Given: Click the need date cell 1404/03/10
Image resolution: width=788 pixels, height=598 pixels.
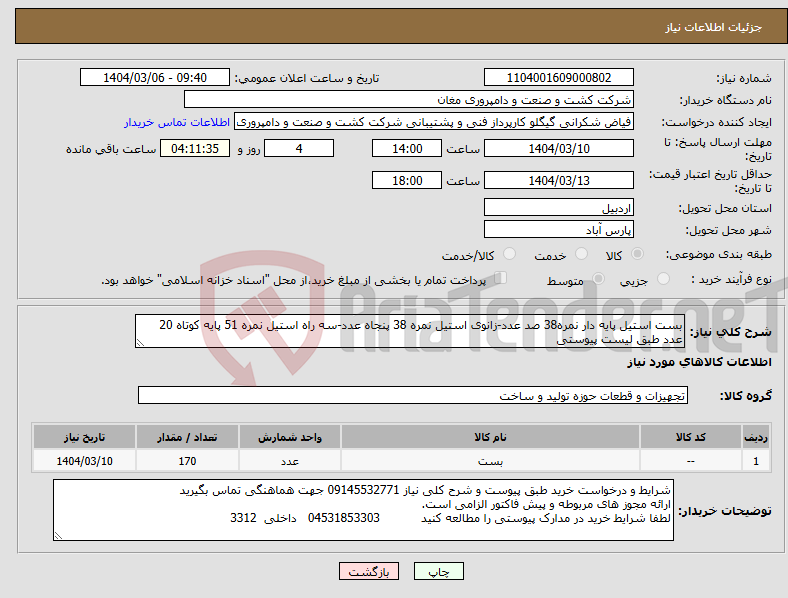Looking at the screenshot, I should (x=84, y=461).
